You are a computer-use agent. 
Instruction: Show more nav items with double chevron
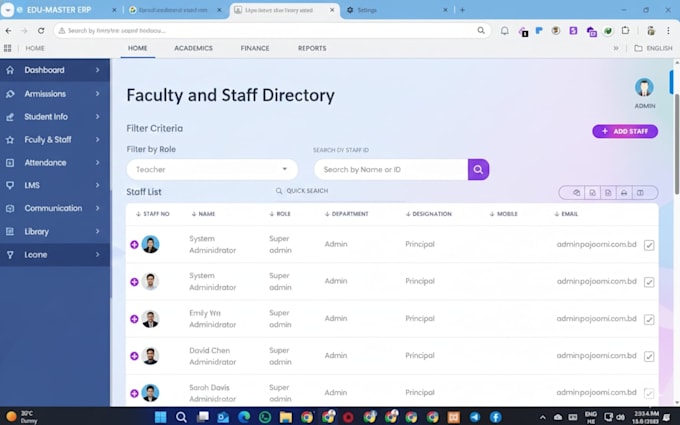pyautogui.click(x=616, y=48)
